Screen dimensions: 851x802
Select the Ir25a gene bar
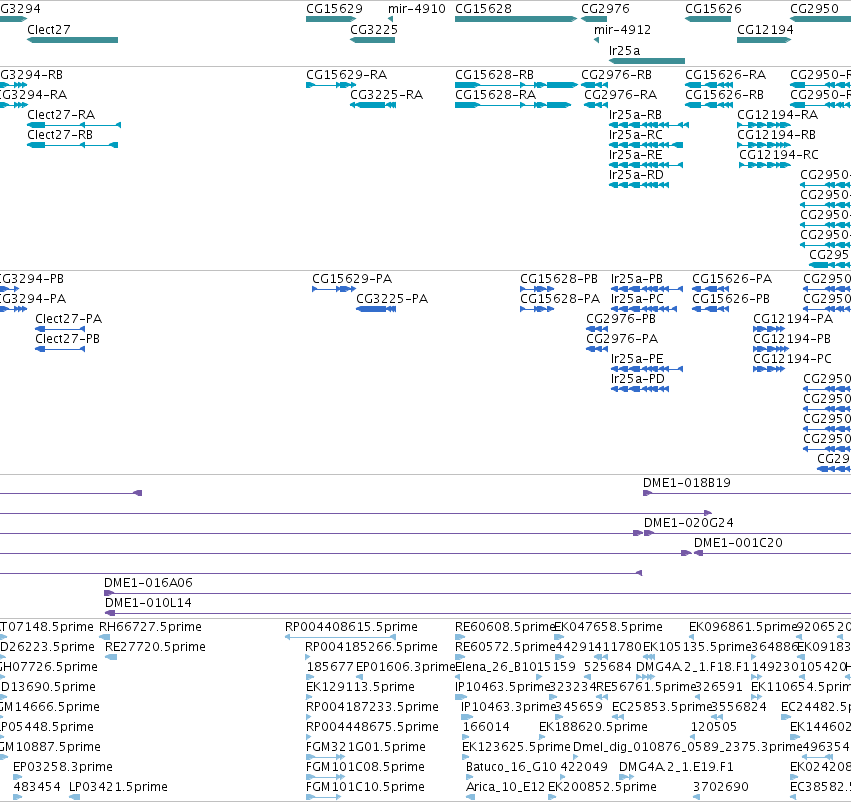click(x=647, y=61)
